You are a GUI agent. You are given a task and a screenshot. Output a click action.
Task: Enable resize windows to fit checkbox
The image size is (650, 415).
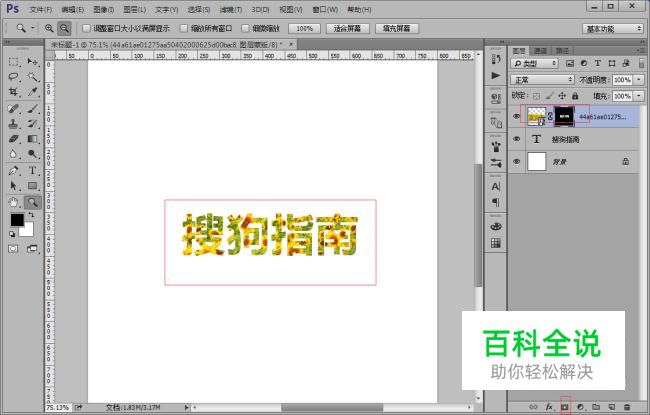pyautogui.click(x=86, y=28)
